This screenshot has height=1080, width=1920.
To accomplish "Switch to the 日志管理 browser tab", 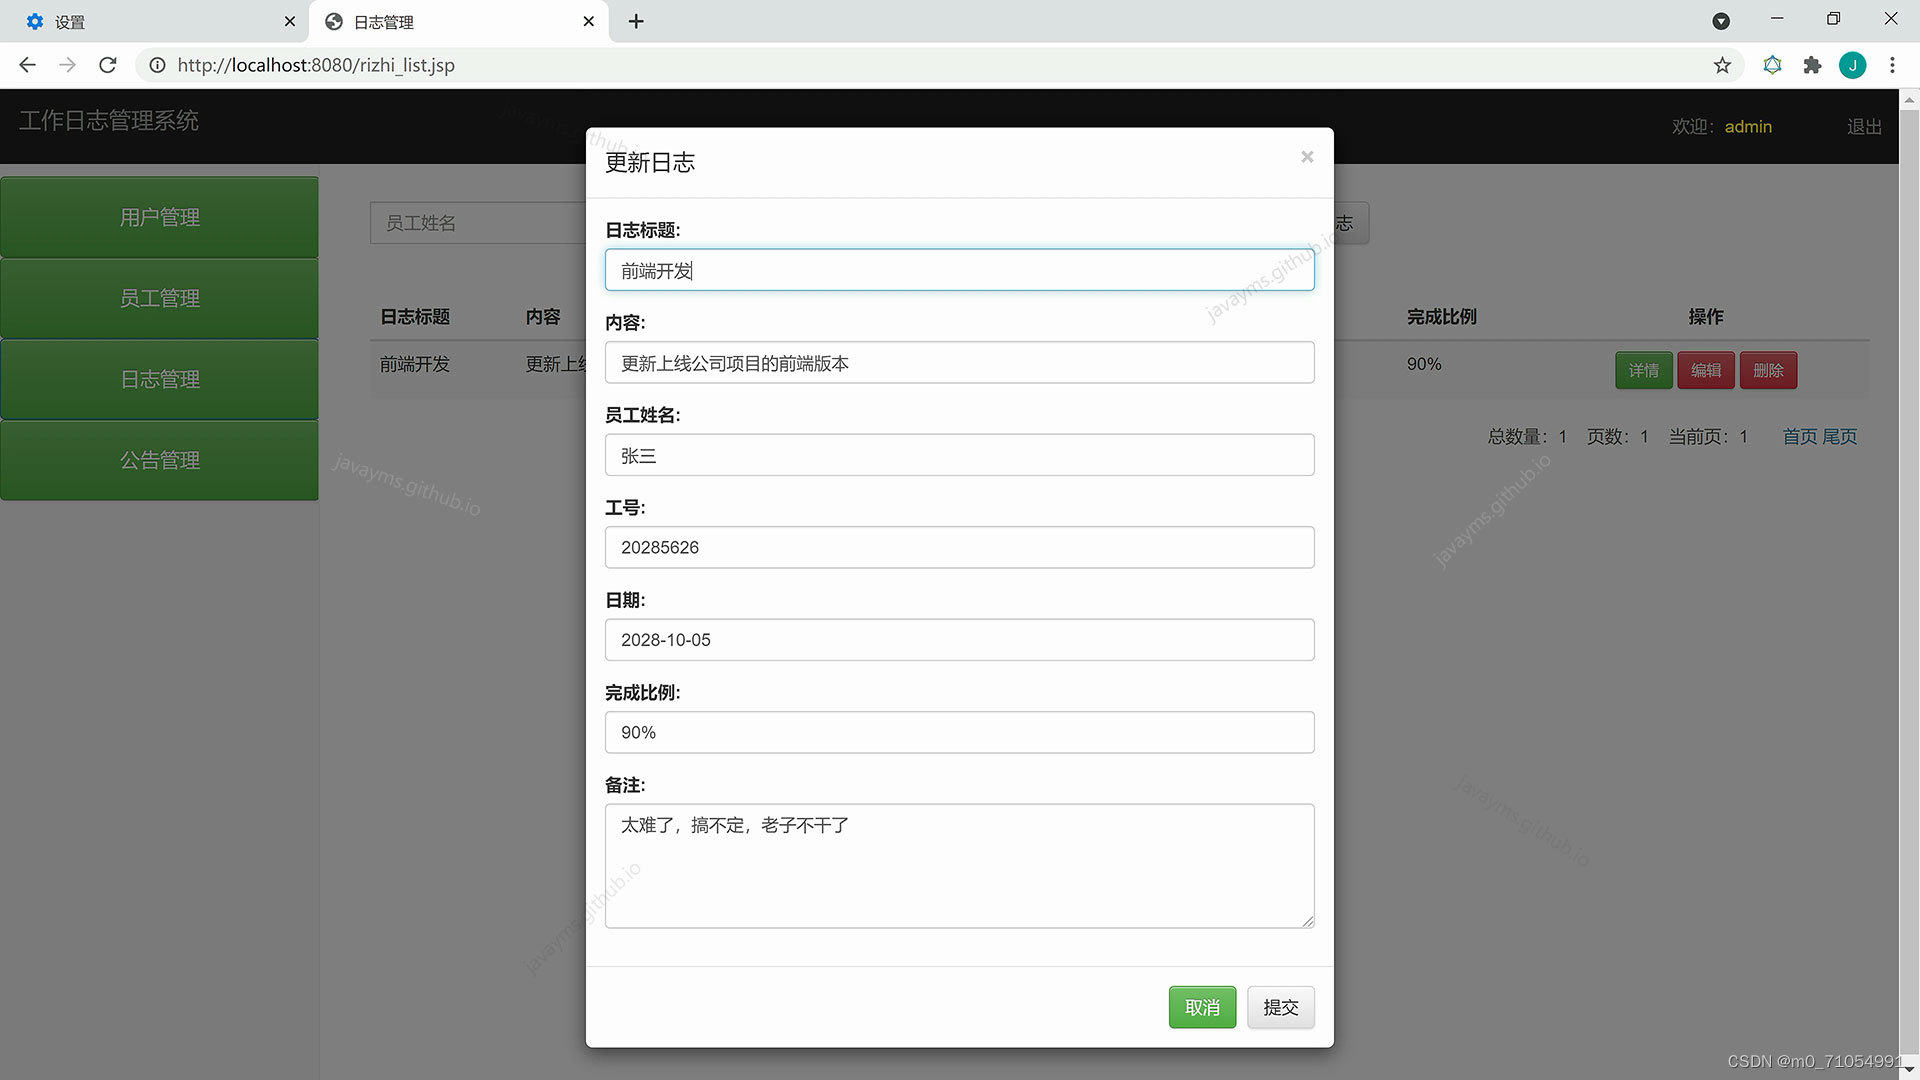I will point(460,21).
